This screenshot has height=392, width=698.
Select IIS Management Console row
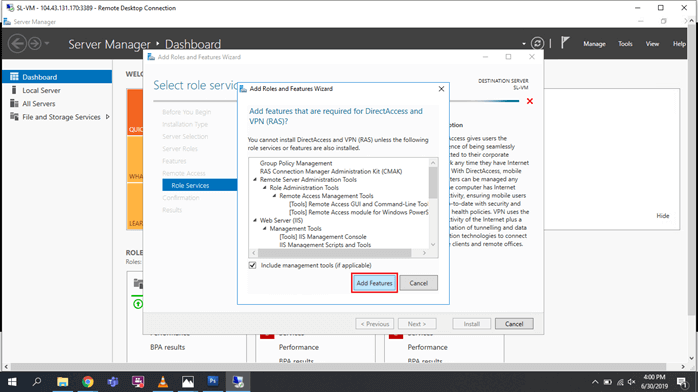pyautogui.click(x=323, y=237)
